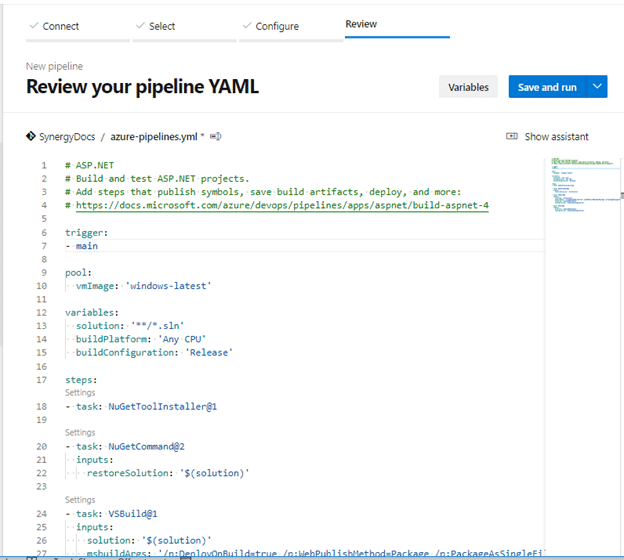The width and height of the screenshot is (624, 560).
Task: Open Settings for the NuGetCommand@2 task
Action: pyautogui.click(x=80, y=433)
